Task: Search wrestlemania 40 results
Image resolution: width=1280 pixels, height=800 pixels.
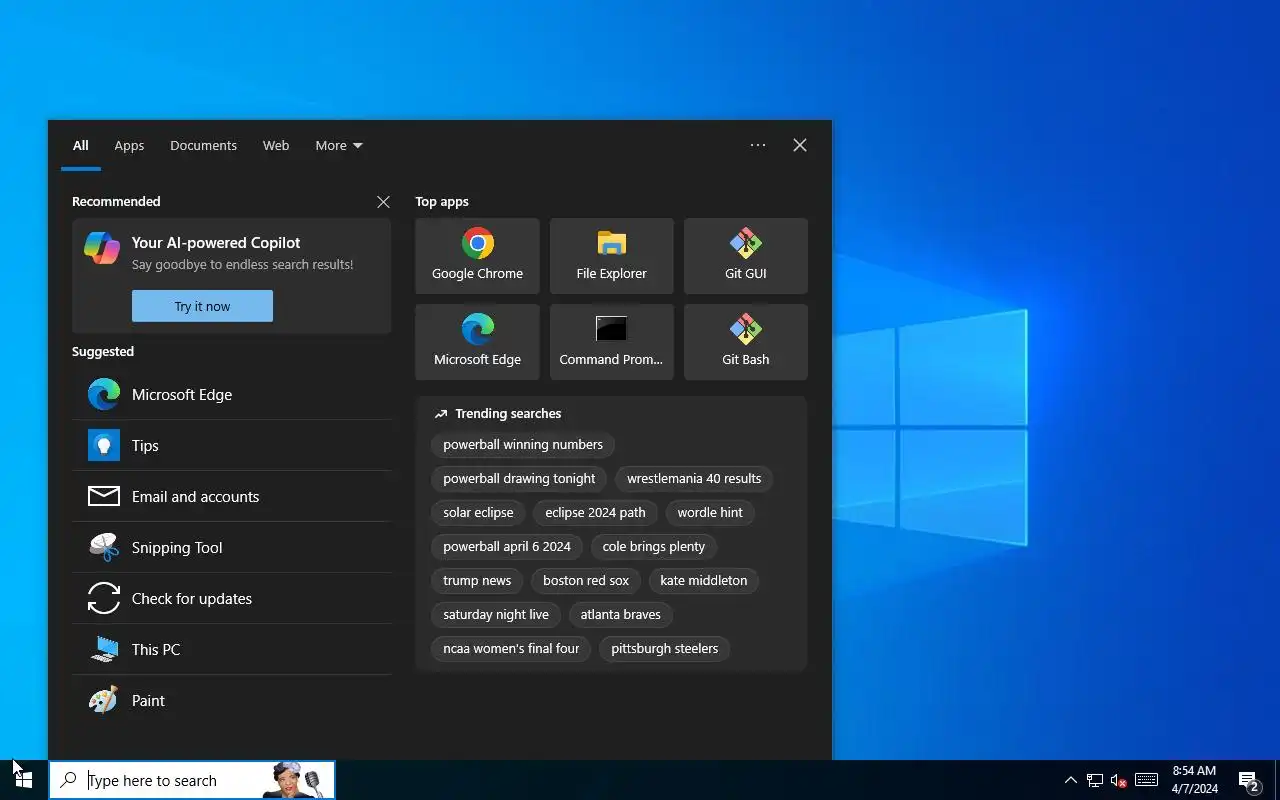Action: (694, 478)
